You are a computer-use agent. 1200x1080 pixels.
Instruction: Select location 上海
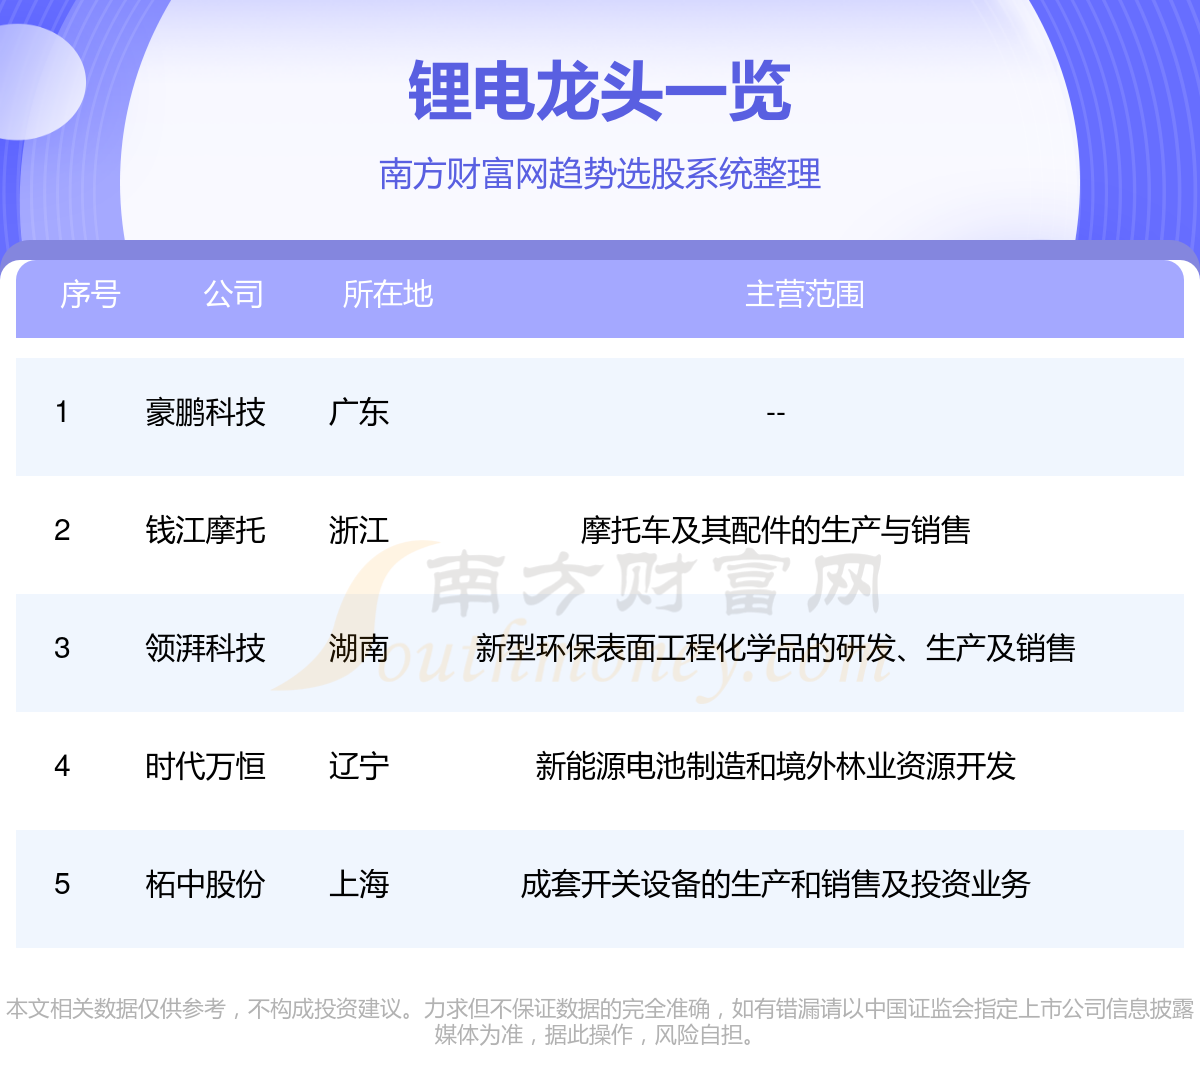pos(358,884)
